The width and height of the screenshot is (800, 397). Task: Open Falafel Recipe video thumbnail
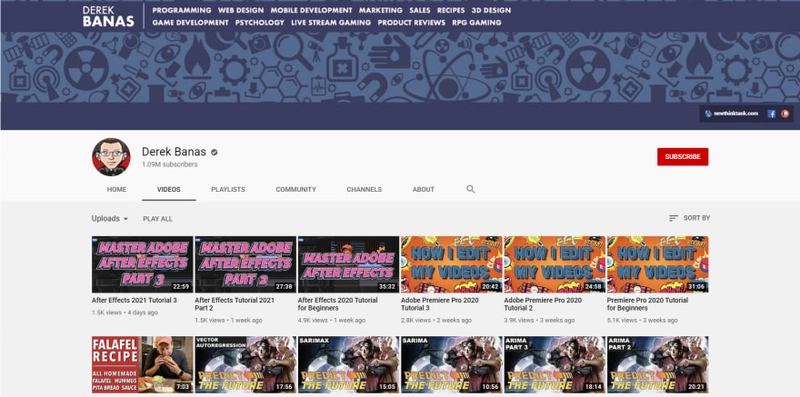click(142, 364)
